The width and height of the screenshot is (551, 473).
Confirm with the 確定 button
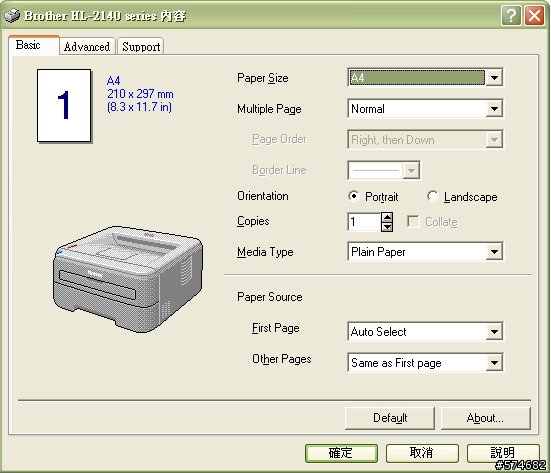pos(341,453)
